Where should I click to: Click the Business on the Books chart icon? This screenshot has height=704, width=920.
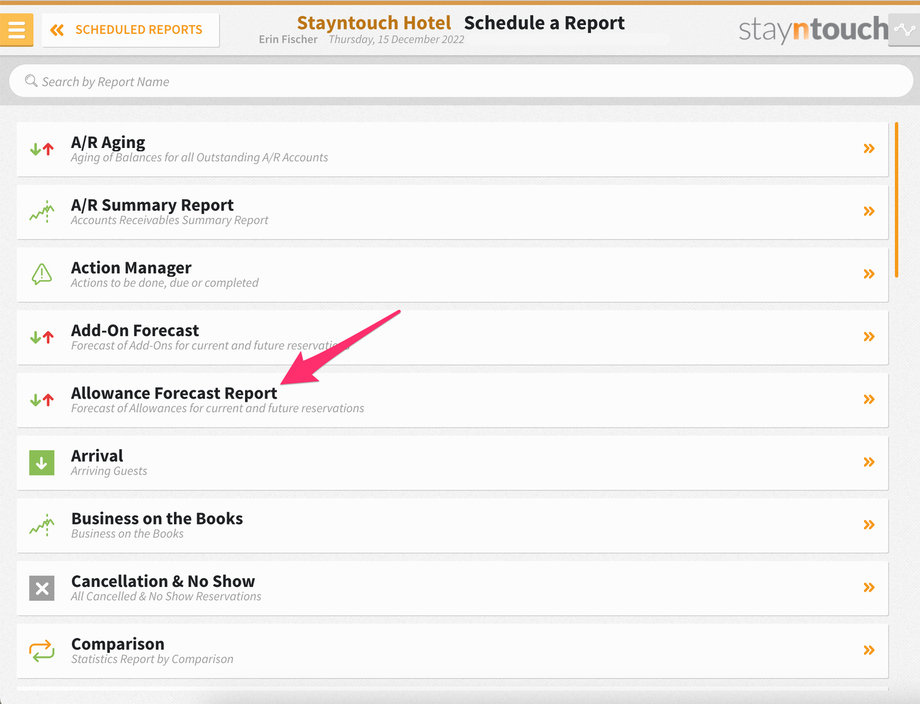42,525
